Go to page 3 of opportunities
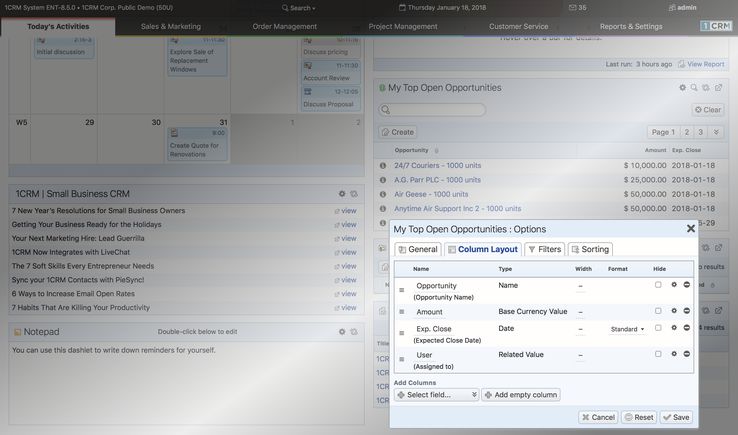This screenshot has height=435, width=738. [x=701, y=132]
